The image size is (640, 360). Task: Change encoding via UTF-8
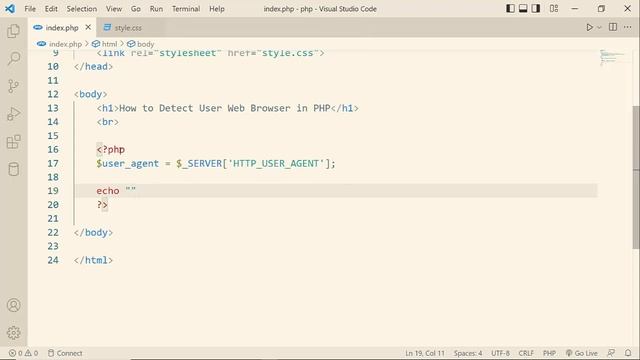[500, 353]
